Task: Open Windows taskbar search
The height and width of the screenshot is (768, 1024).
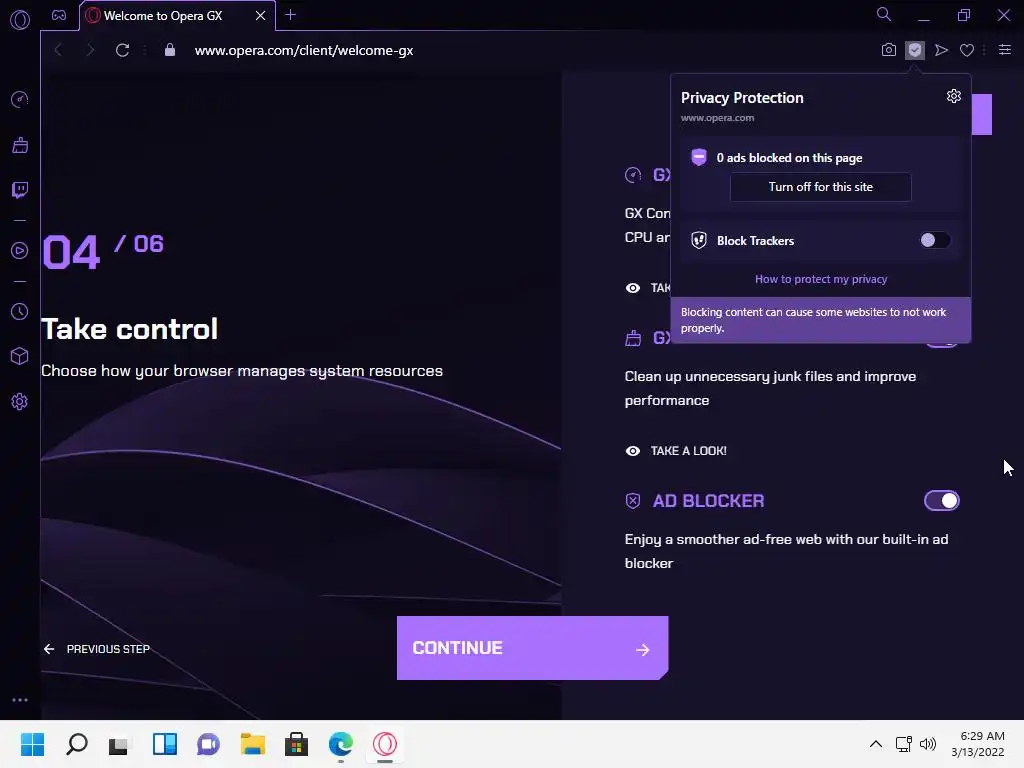Action: pyautogui.click(x=77, y=744)
